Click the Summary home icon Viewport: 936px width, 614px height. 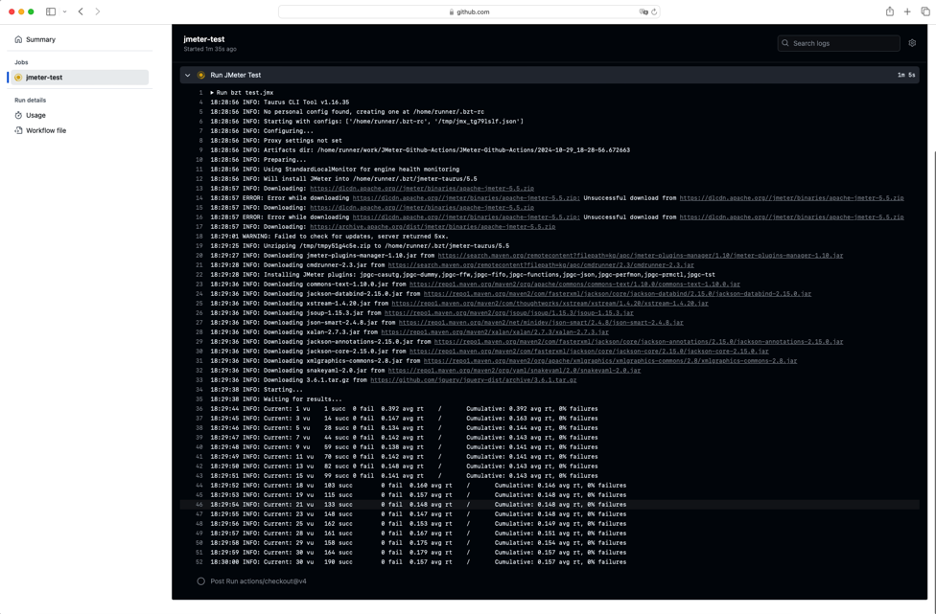(19, 39)
